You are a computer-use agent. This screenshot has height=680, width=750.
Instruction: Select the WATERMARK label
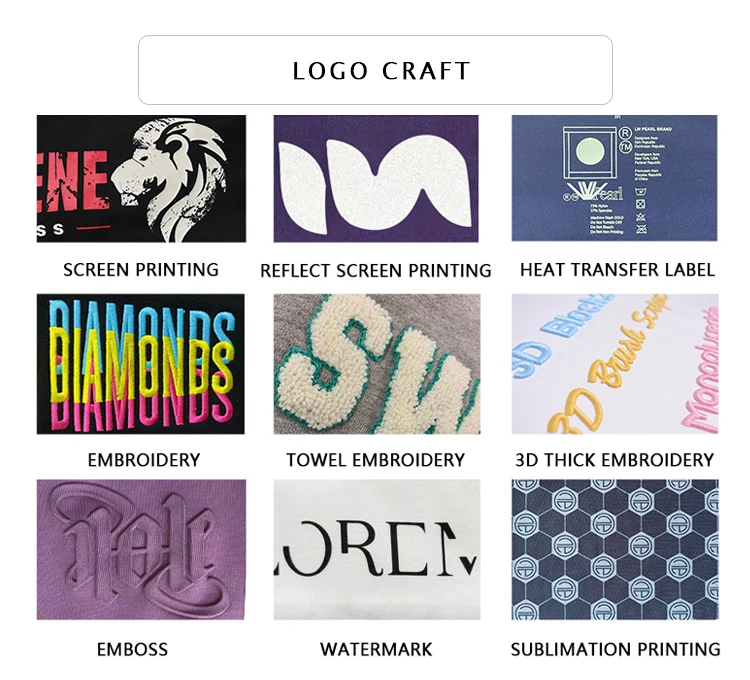pos(376,649)
